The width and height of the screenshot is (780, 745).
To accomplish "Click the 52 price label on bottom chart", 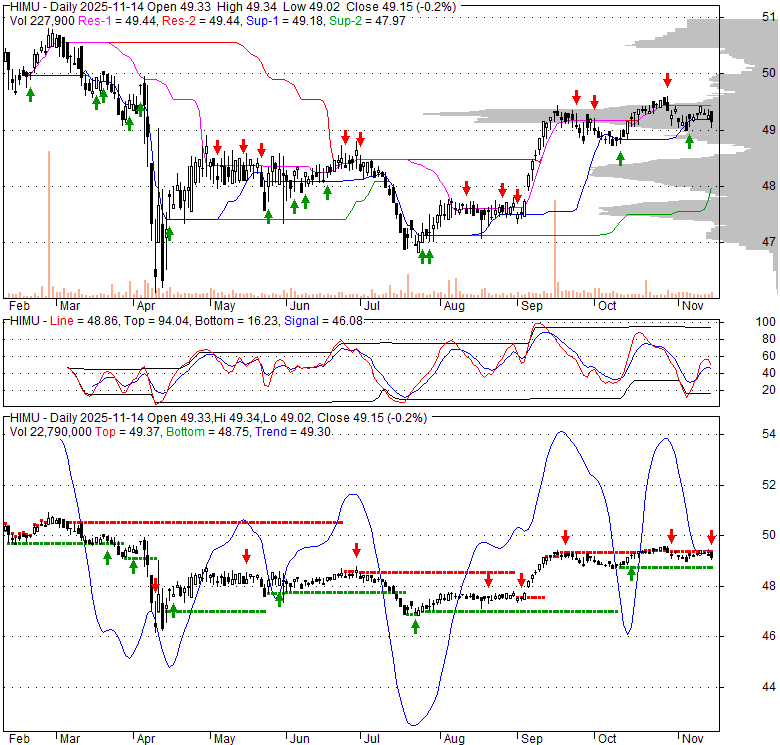I will point(769,484).
